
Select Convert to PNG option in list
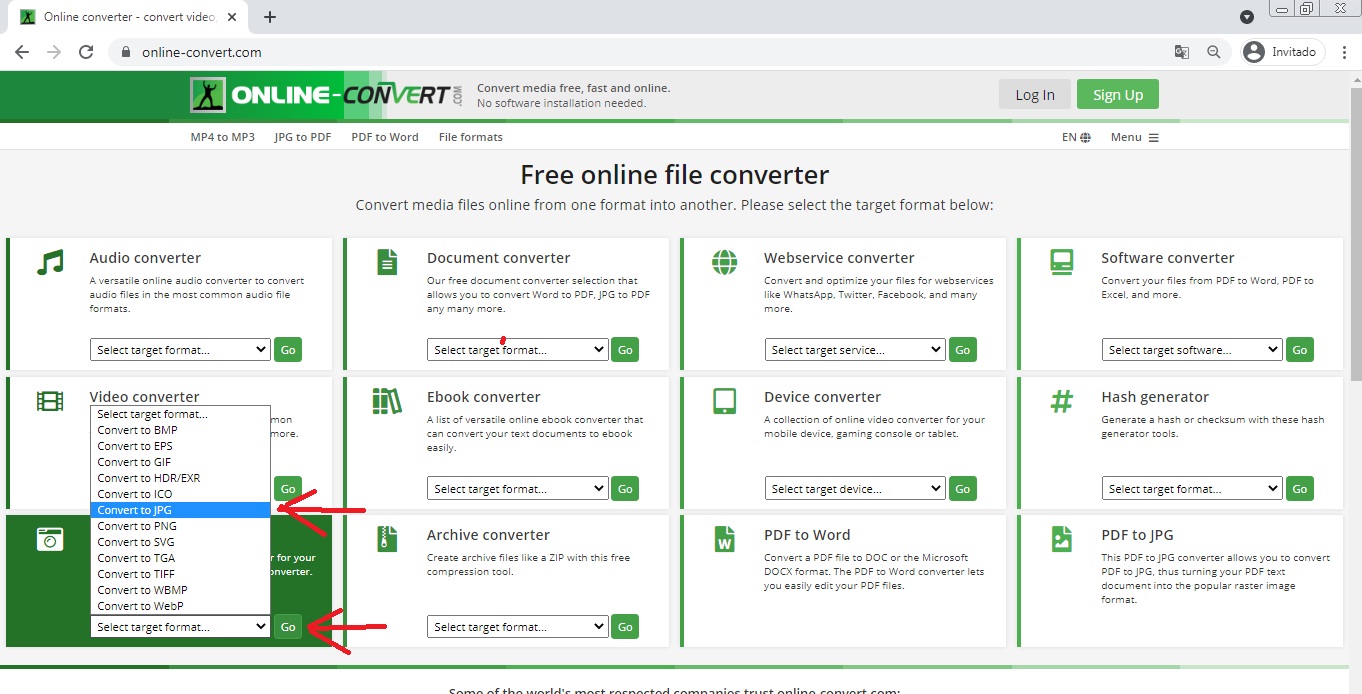180,526
